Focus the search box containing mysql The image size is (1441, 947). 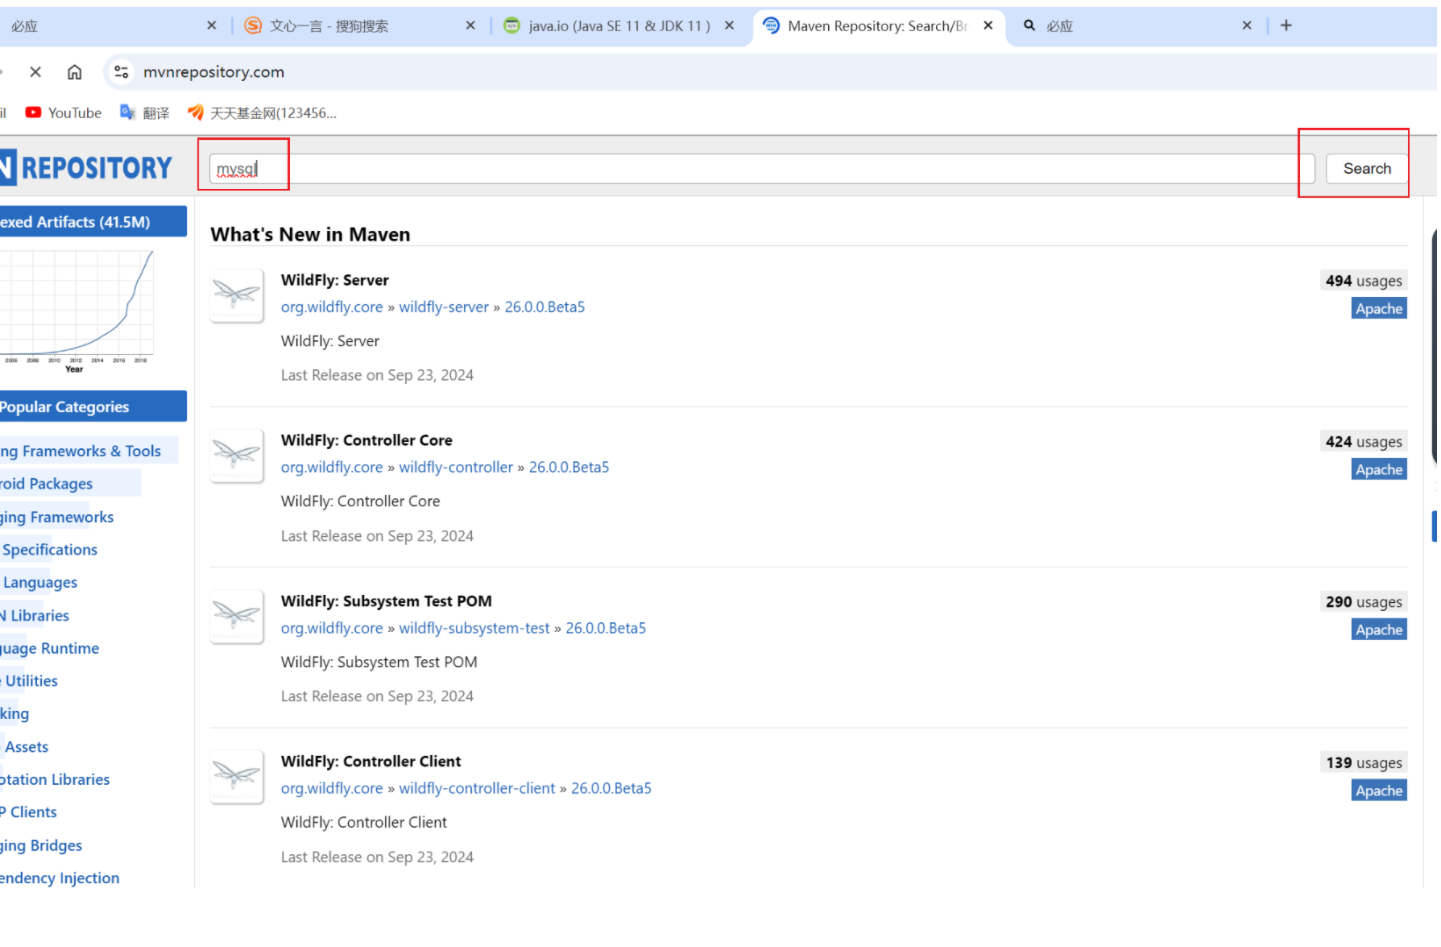pos(761,169)
